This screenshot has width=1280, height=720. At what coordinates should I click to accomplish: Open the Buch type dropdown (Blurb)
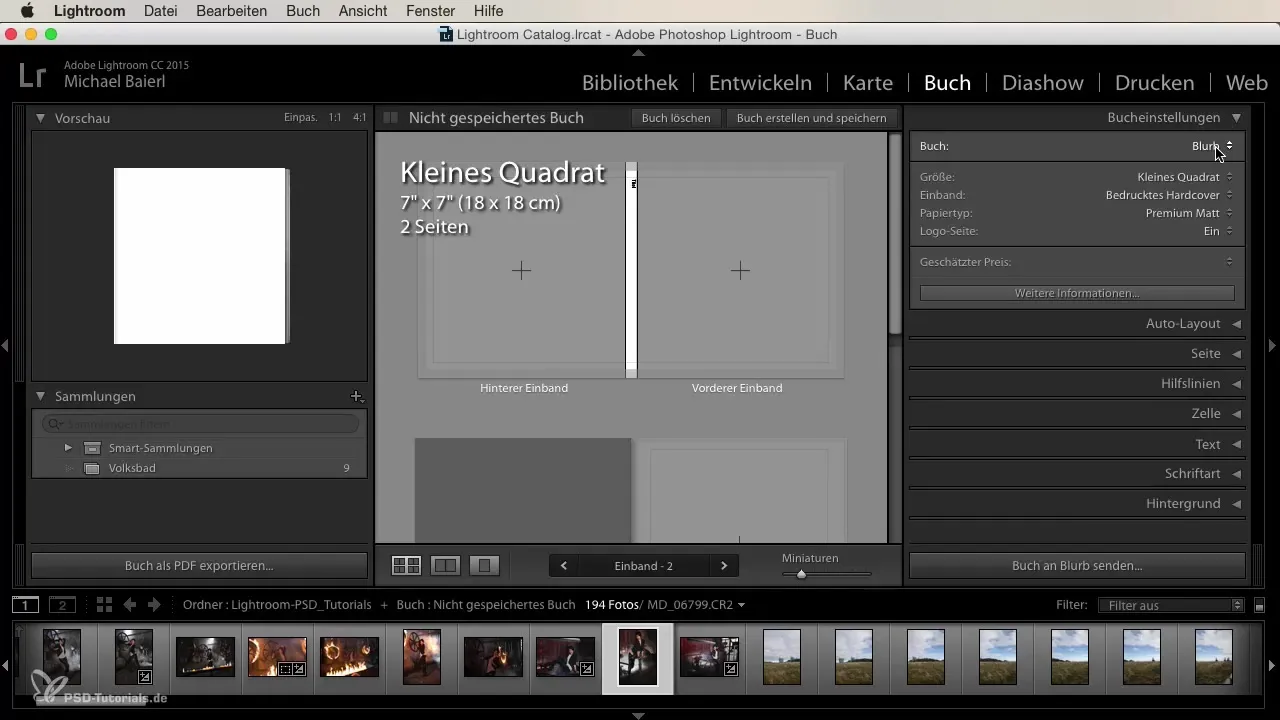click(1212, 146)
